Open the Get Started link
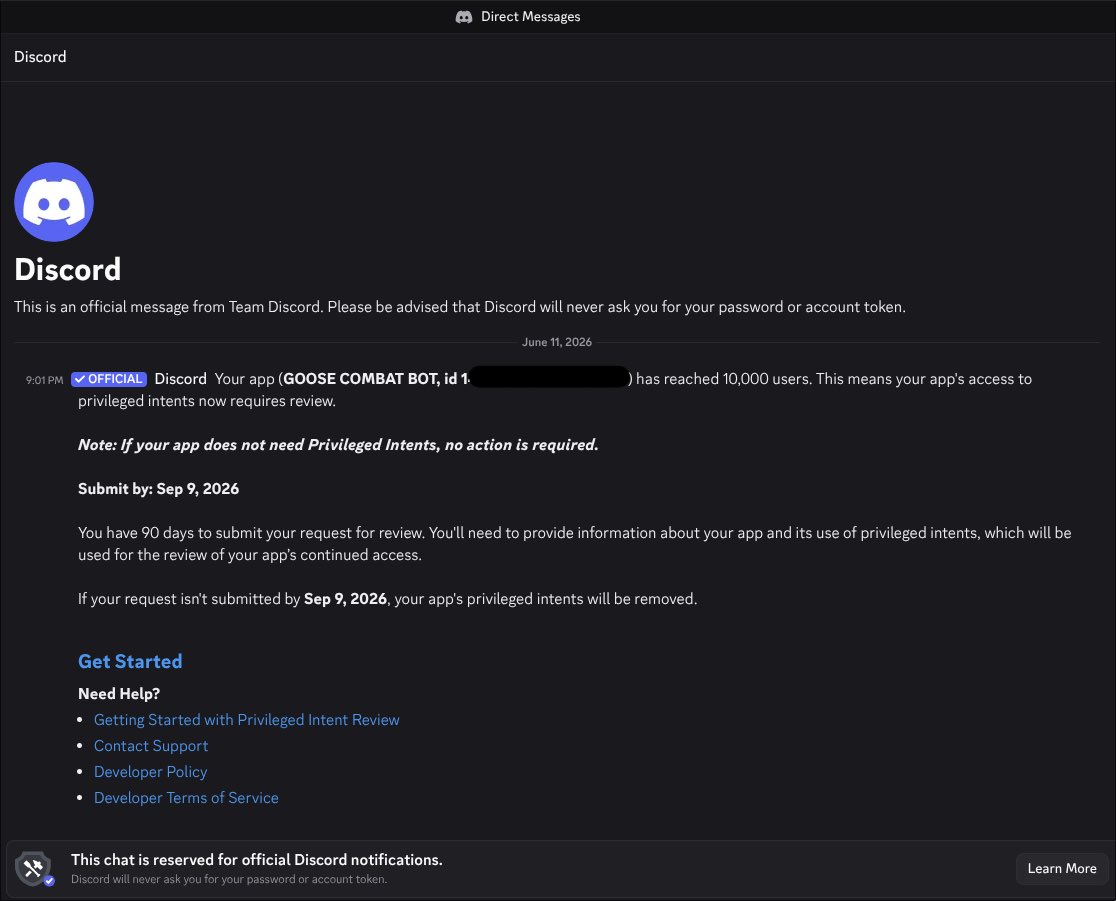 coord(130,661)
